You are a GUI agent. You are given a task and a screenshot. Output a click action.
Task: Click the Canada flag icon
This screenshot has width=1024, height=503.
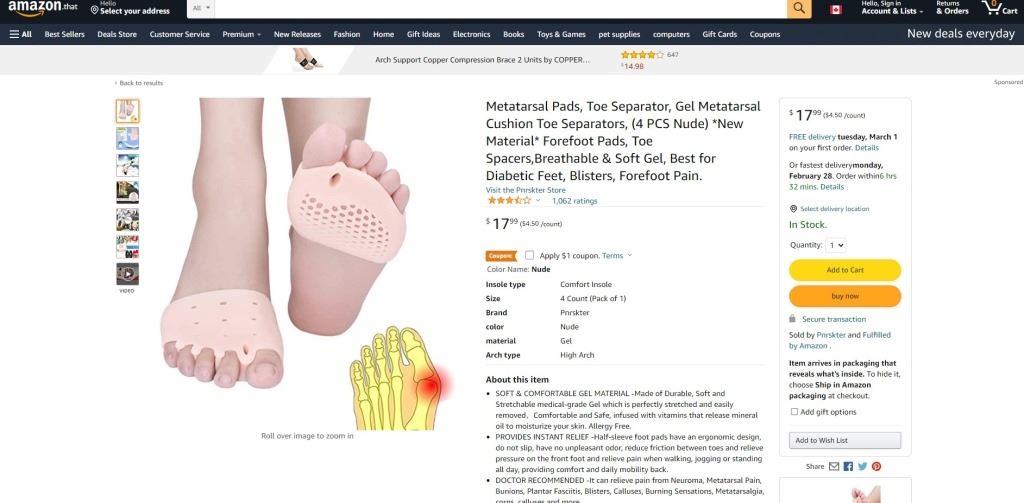tap(835, 9)
